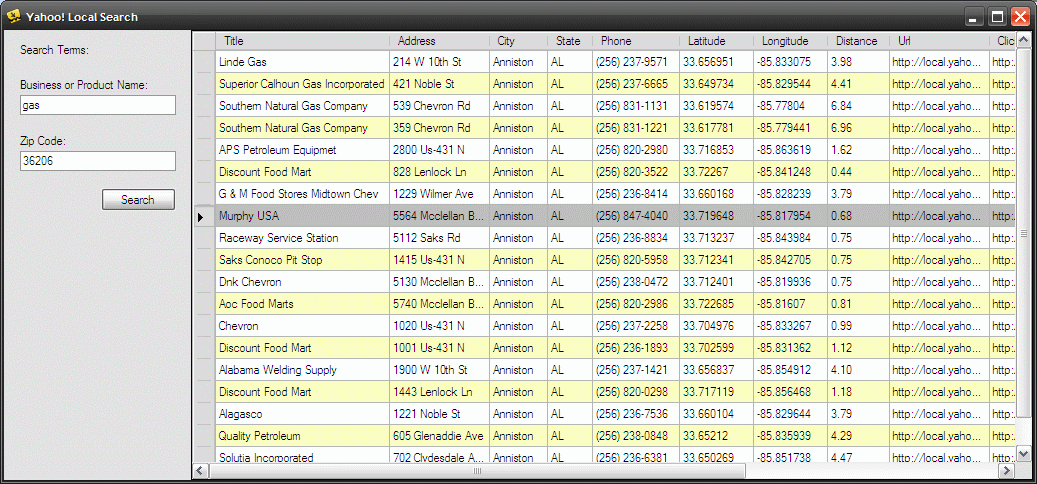The image size is (1037, 484).
Task: Click the scroll-down arrow of vertical scrollbar
Action: pyautogui.click(x=1023, y=454)
